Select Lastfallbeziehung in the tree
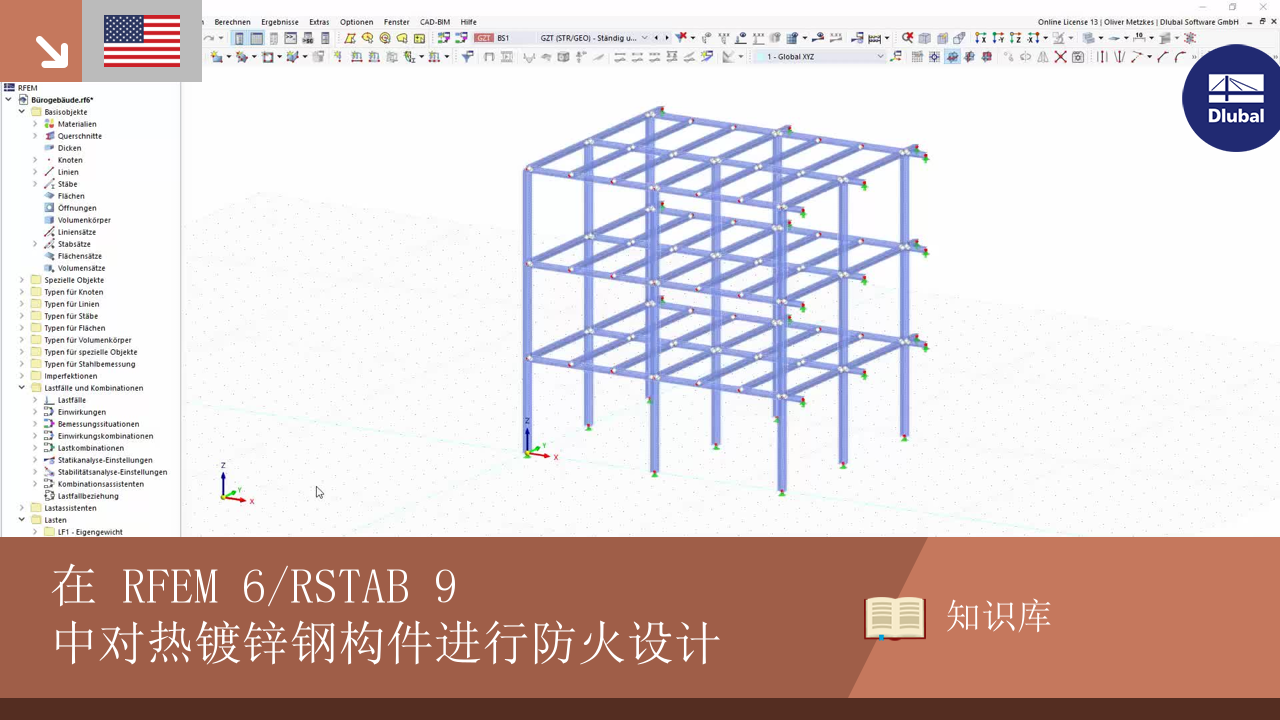This screenshot has height=720, width=1280. point(88,496)
